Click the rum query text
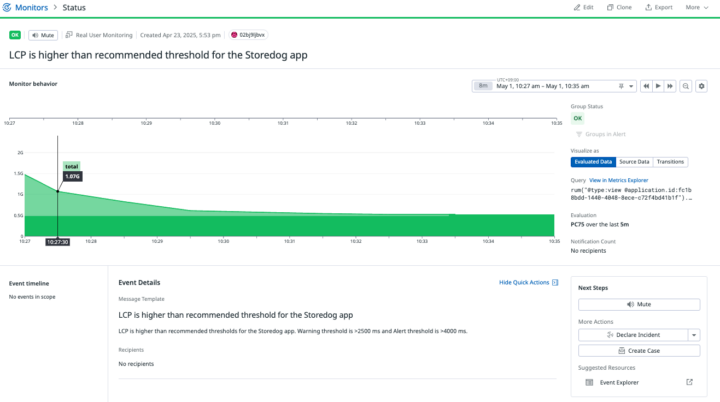The height and width of the screenshot is (402, 720). (x=631, y=194)
